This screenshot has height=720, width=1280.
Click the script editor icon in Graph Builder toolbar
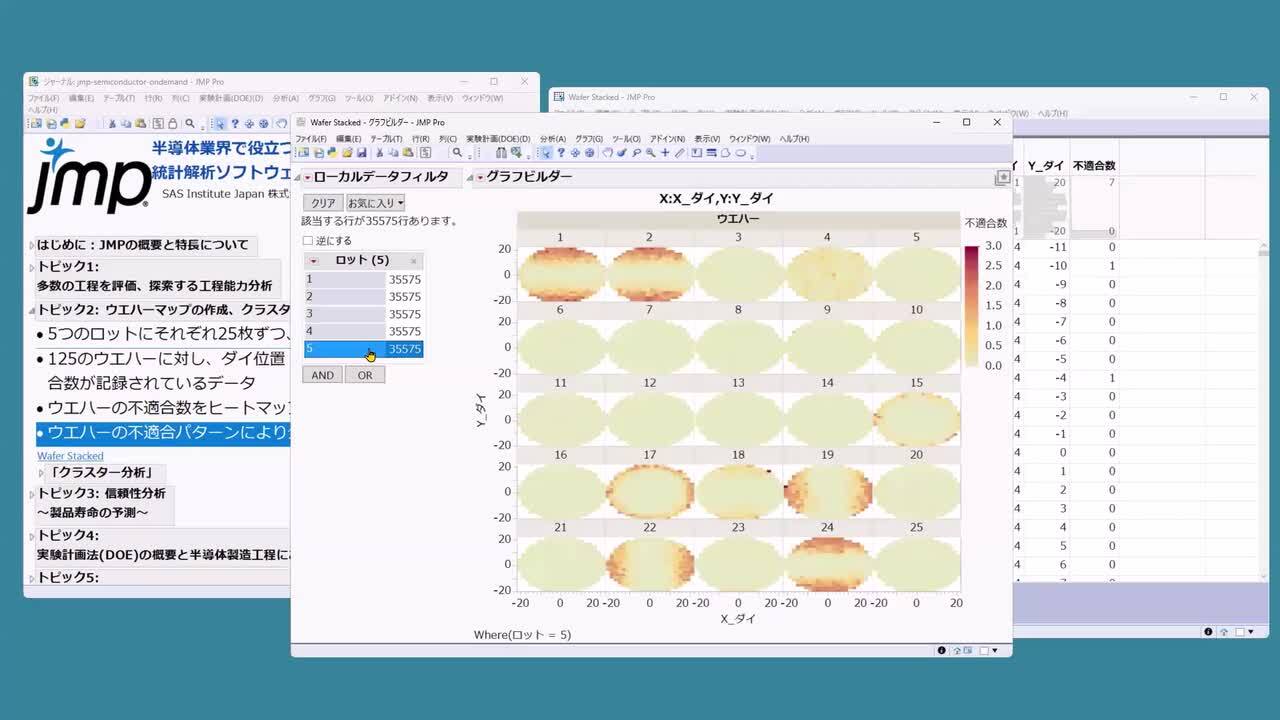(x=425, y=153)
